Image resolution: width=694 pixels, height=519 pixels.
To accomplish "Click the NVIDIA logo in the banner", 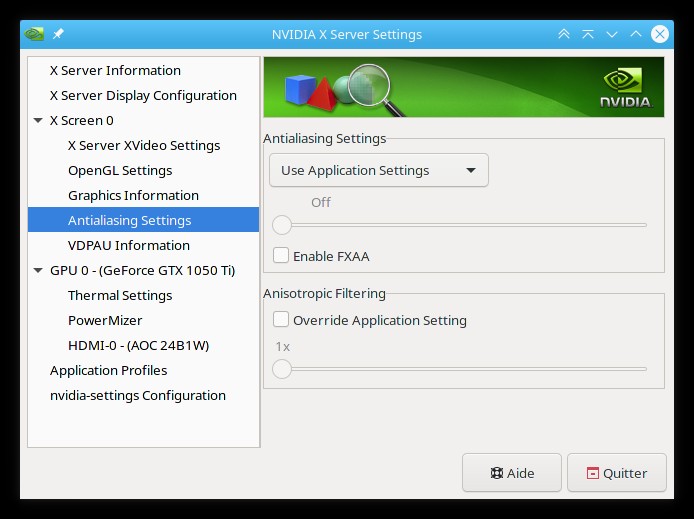I will 626,88.
